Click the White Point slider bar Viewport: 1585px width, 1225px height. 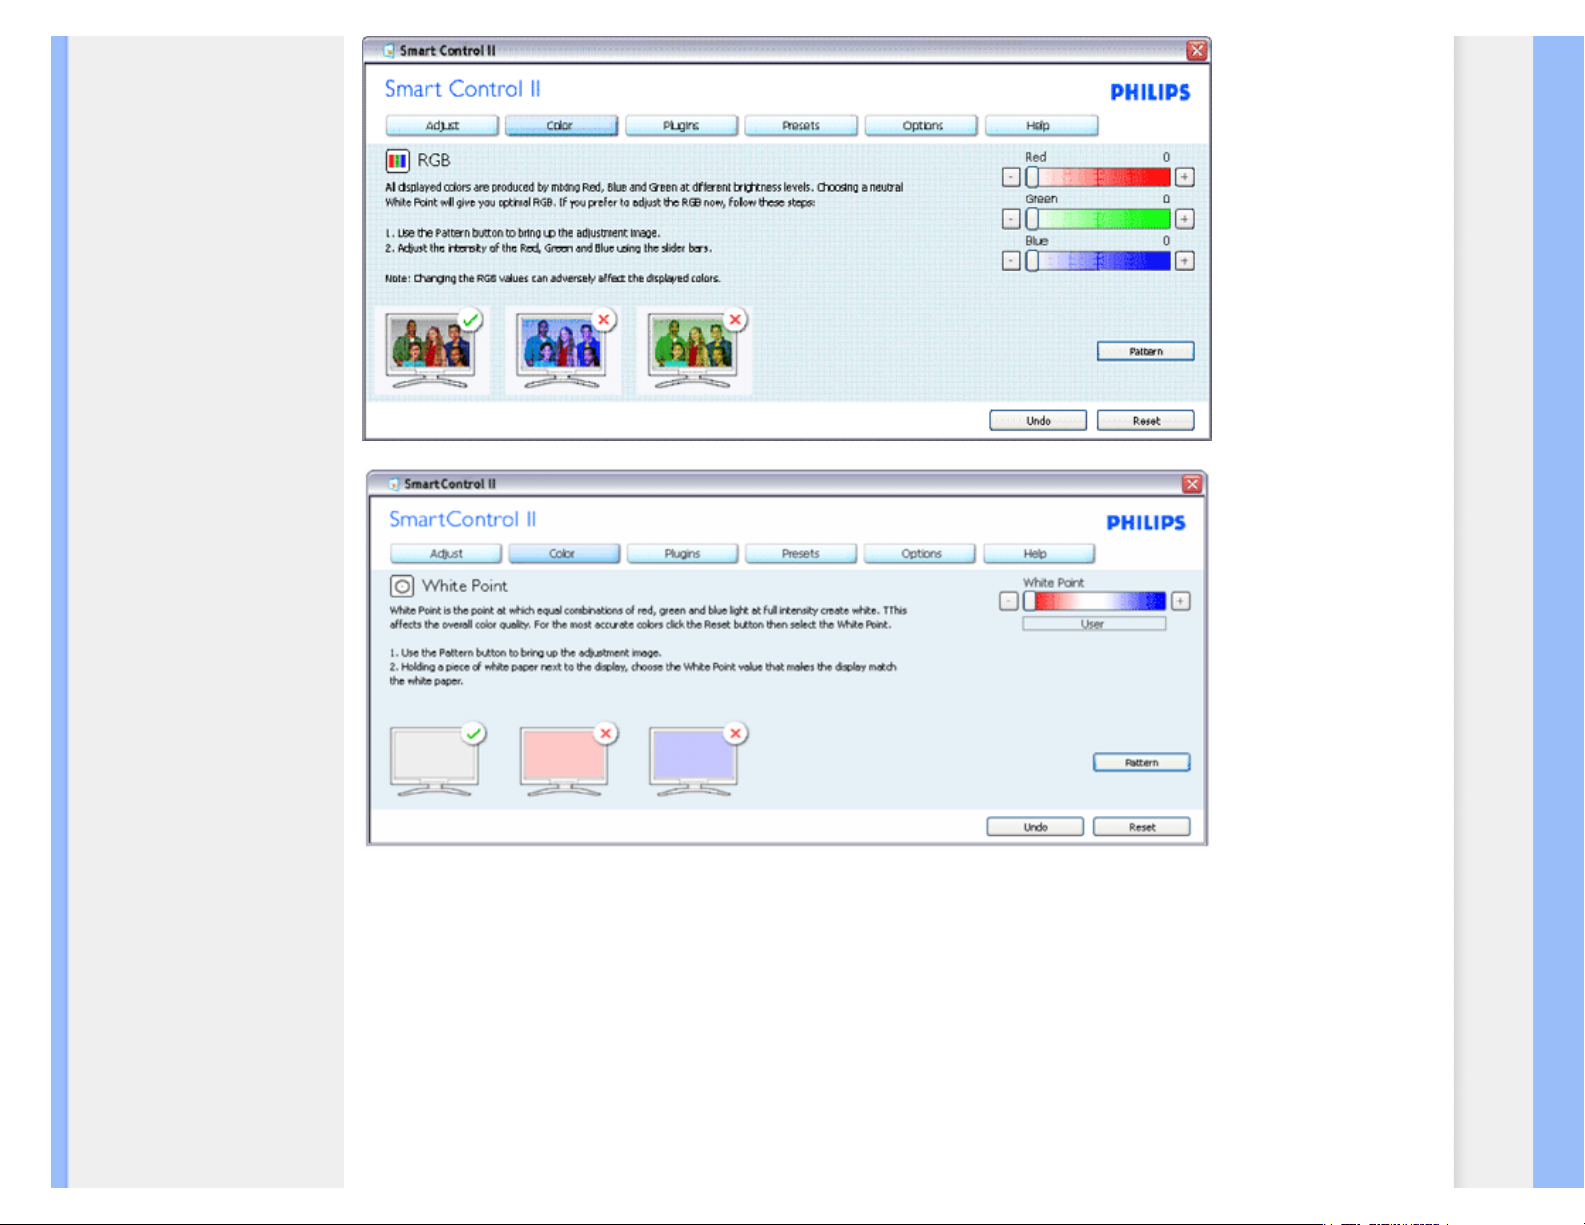pos(1094,601)
